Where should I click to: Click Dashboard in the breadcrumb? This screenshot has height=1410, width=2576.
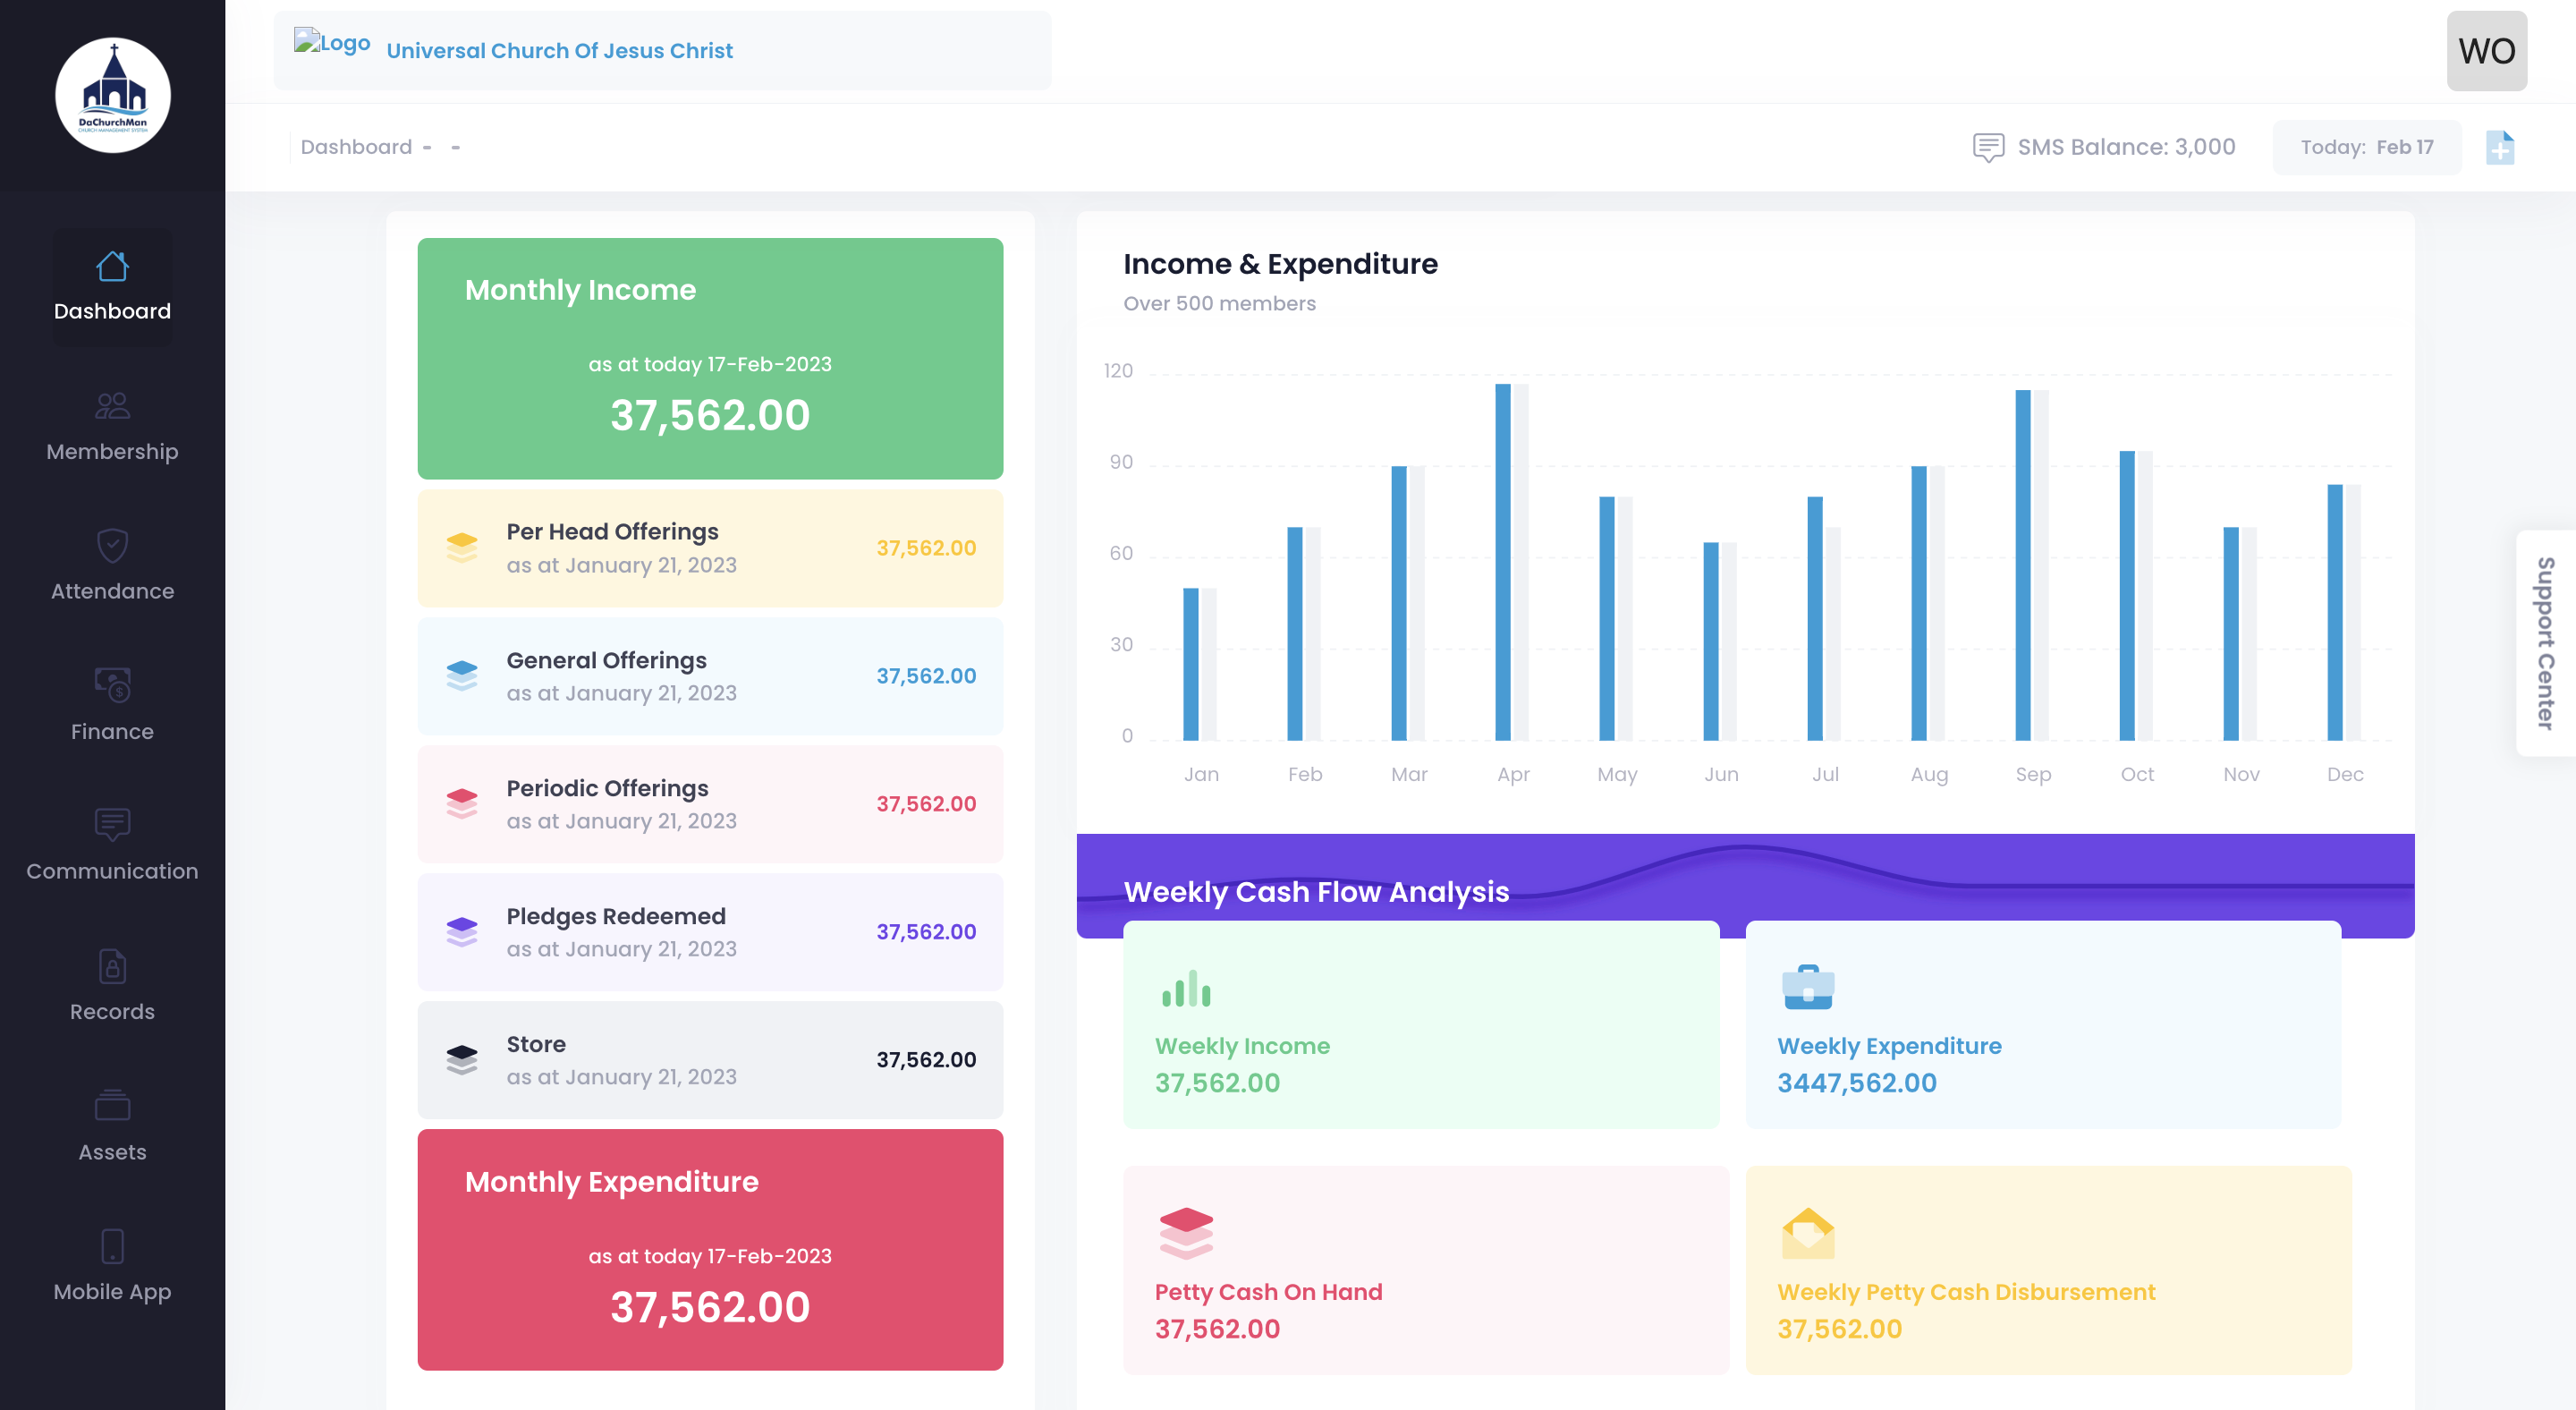(355, 146)
